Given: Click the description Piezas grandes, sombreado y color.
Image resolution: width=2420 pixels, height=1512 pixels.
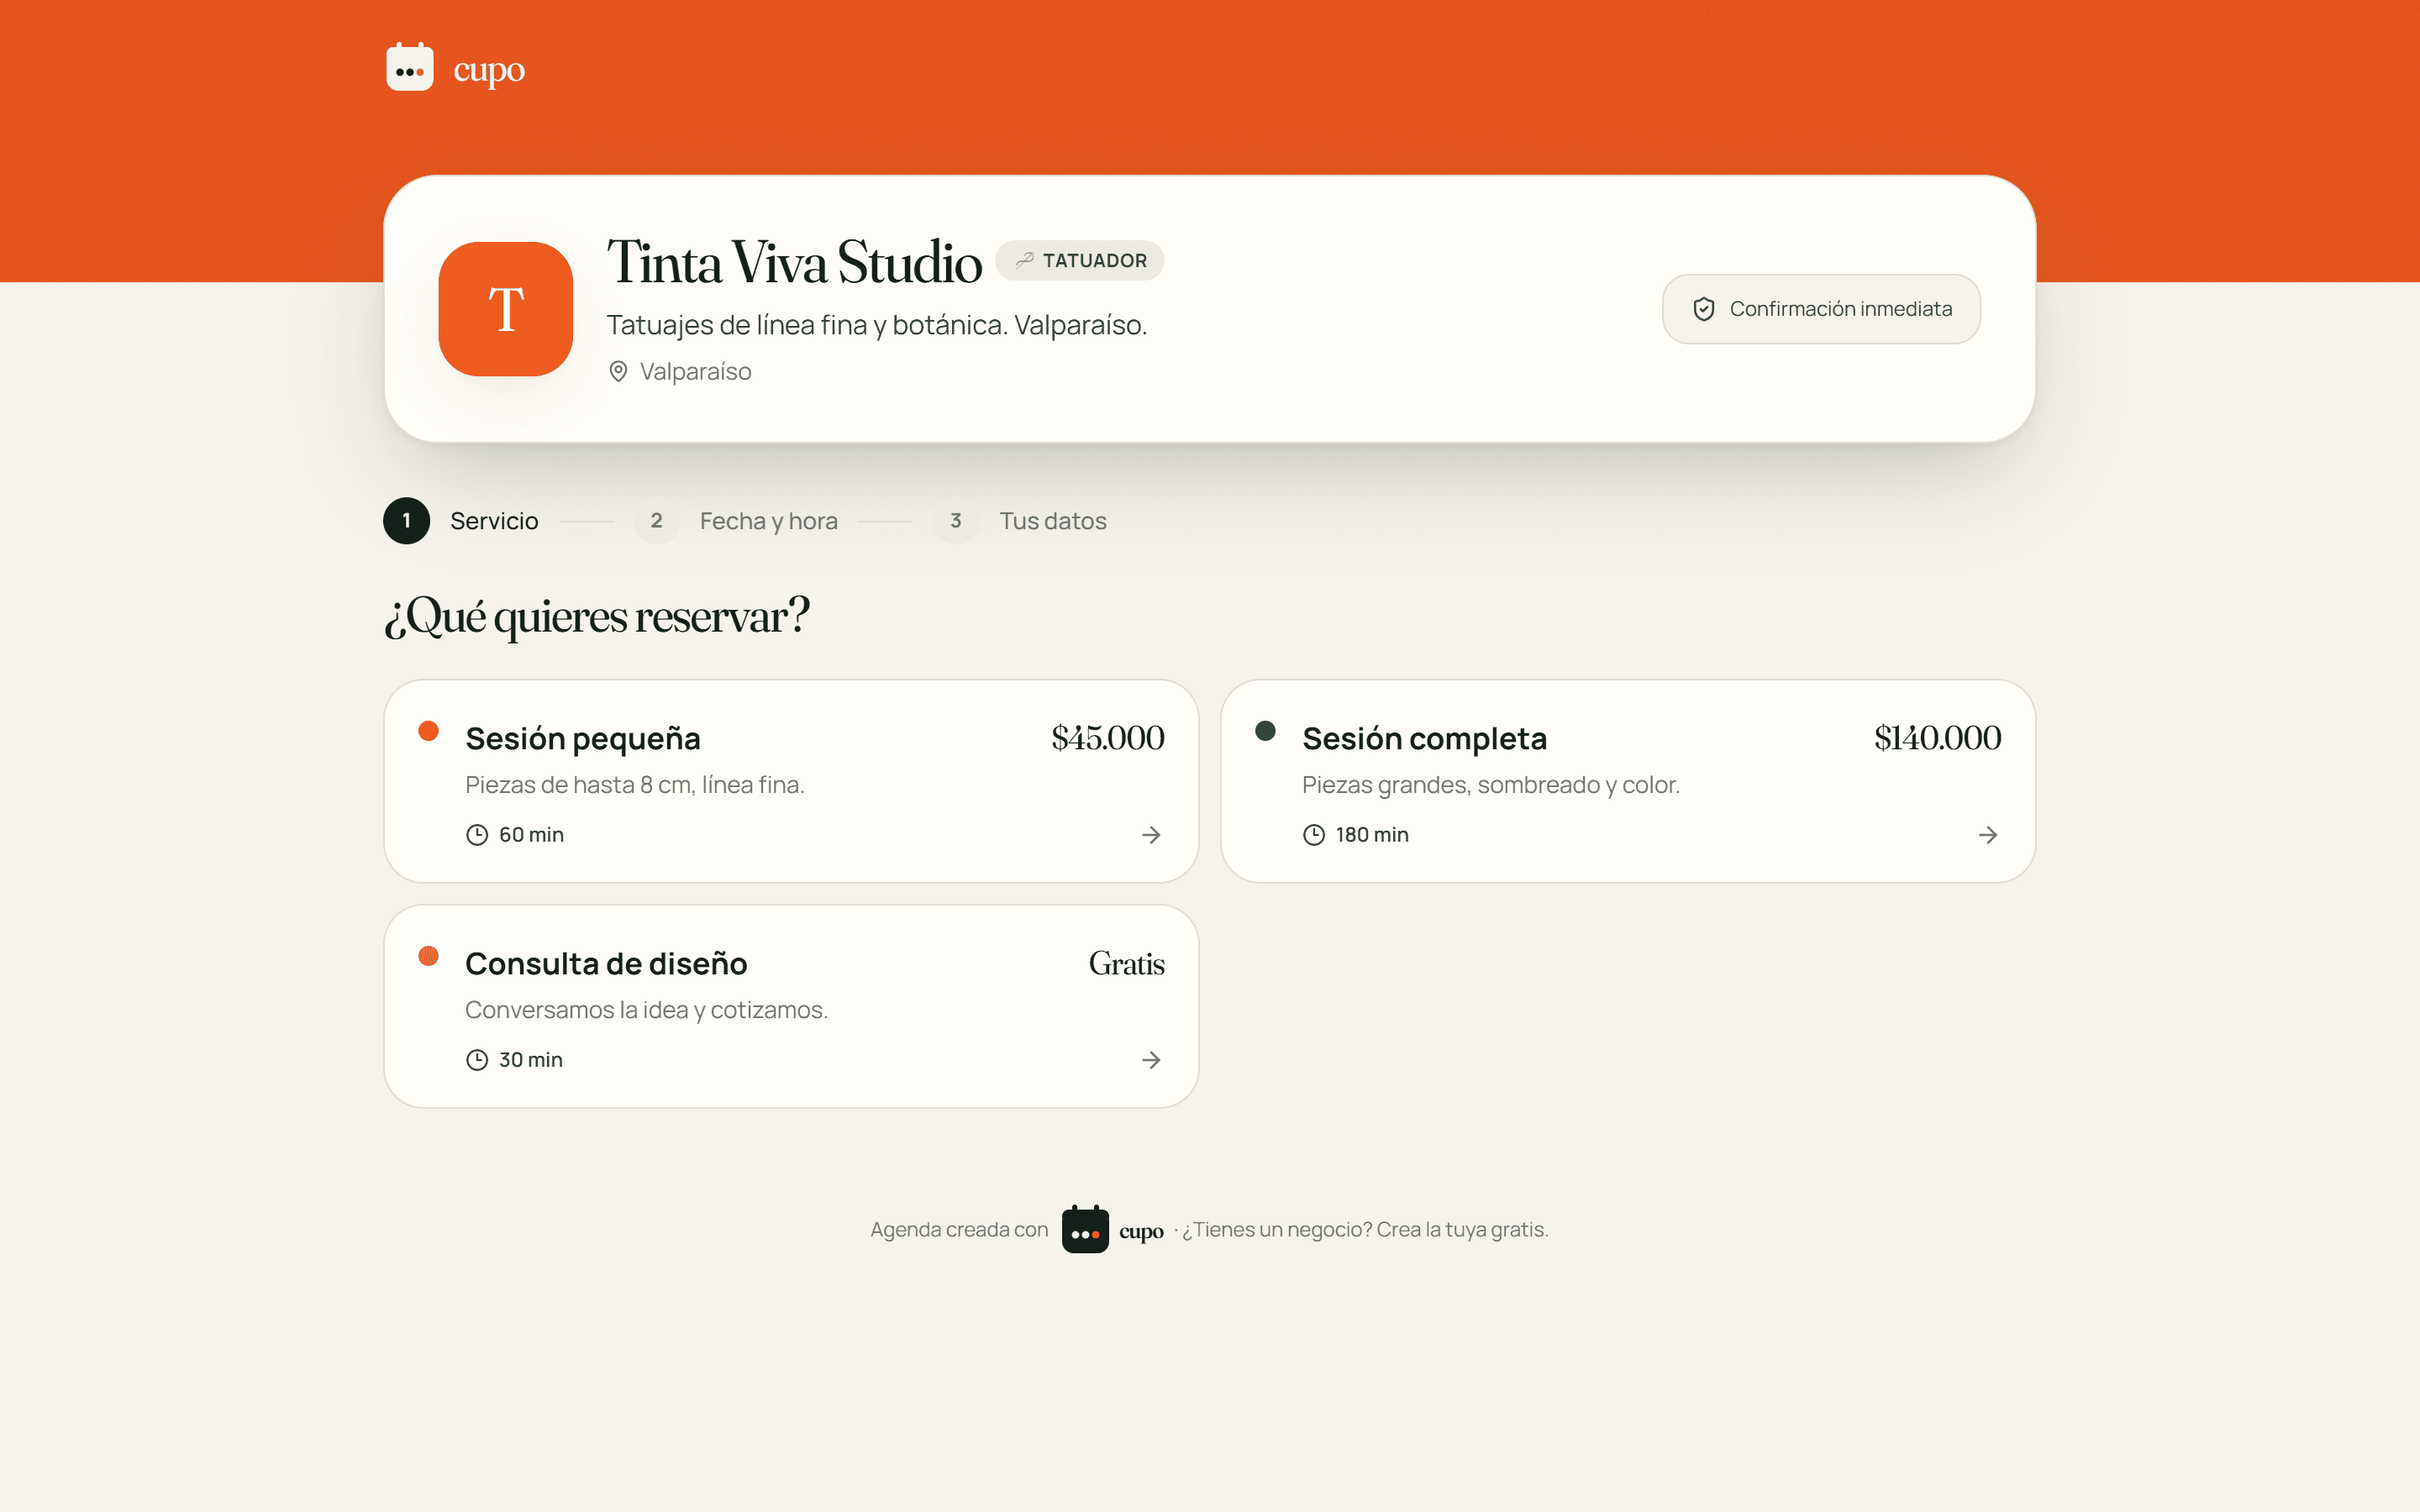Looking at the screenshot, I should [x=1491, y=785].
